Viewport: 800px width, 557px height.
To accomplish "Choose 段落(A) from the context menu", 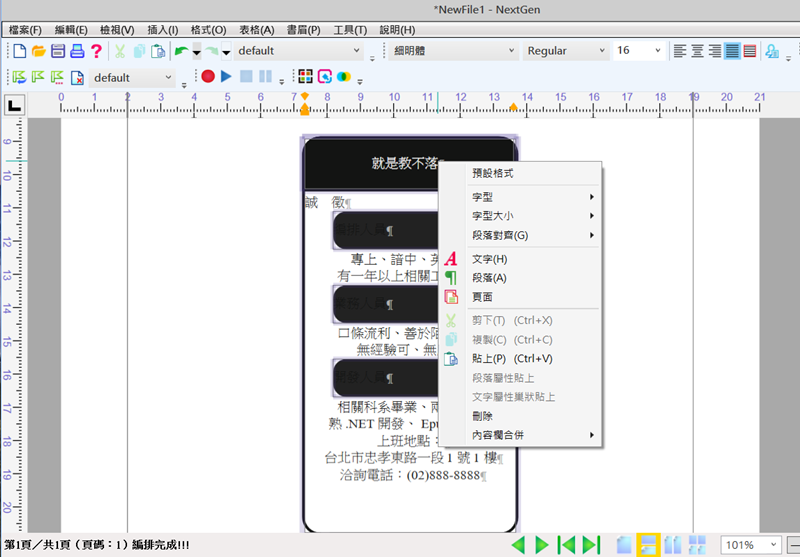I will pyautogui.click(x=489, y=278).
